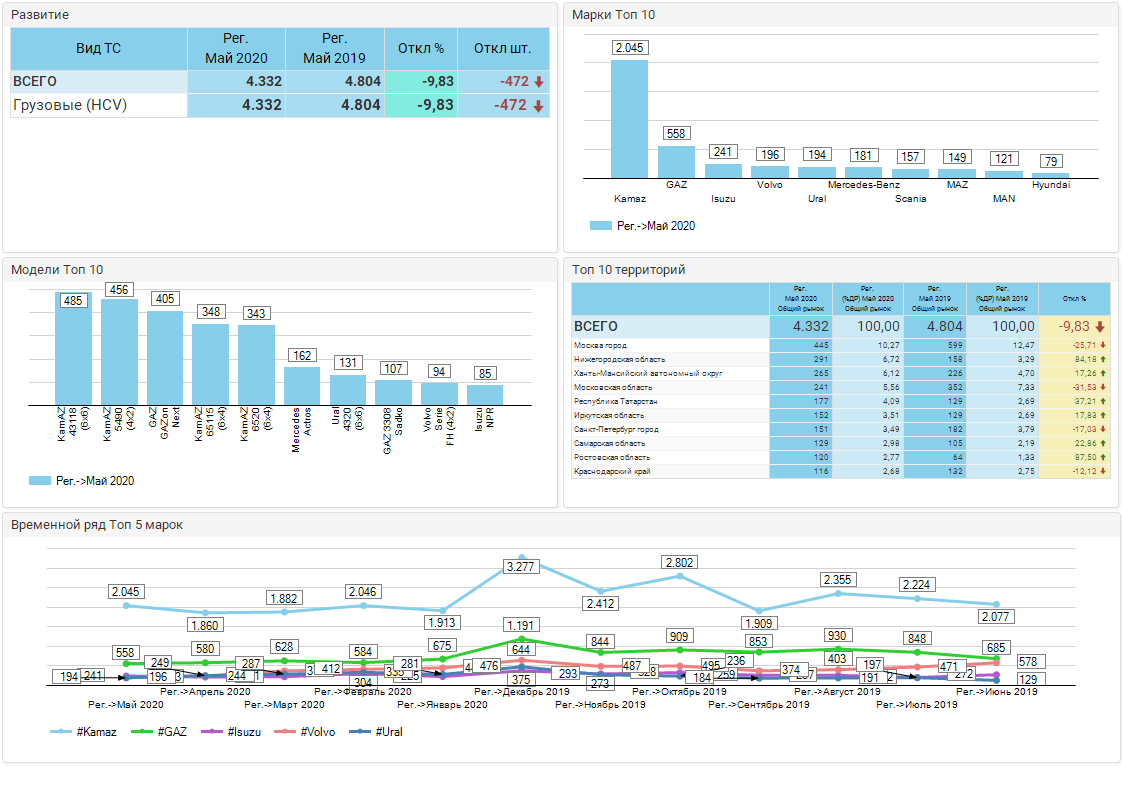The width and height of the screenshot is (1122, 793).
Task: Click the 2.355 Kamaz data label
Action: click(x=837, y=580)
